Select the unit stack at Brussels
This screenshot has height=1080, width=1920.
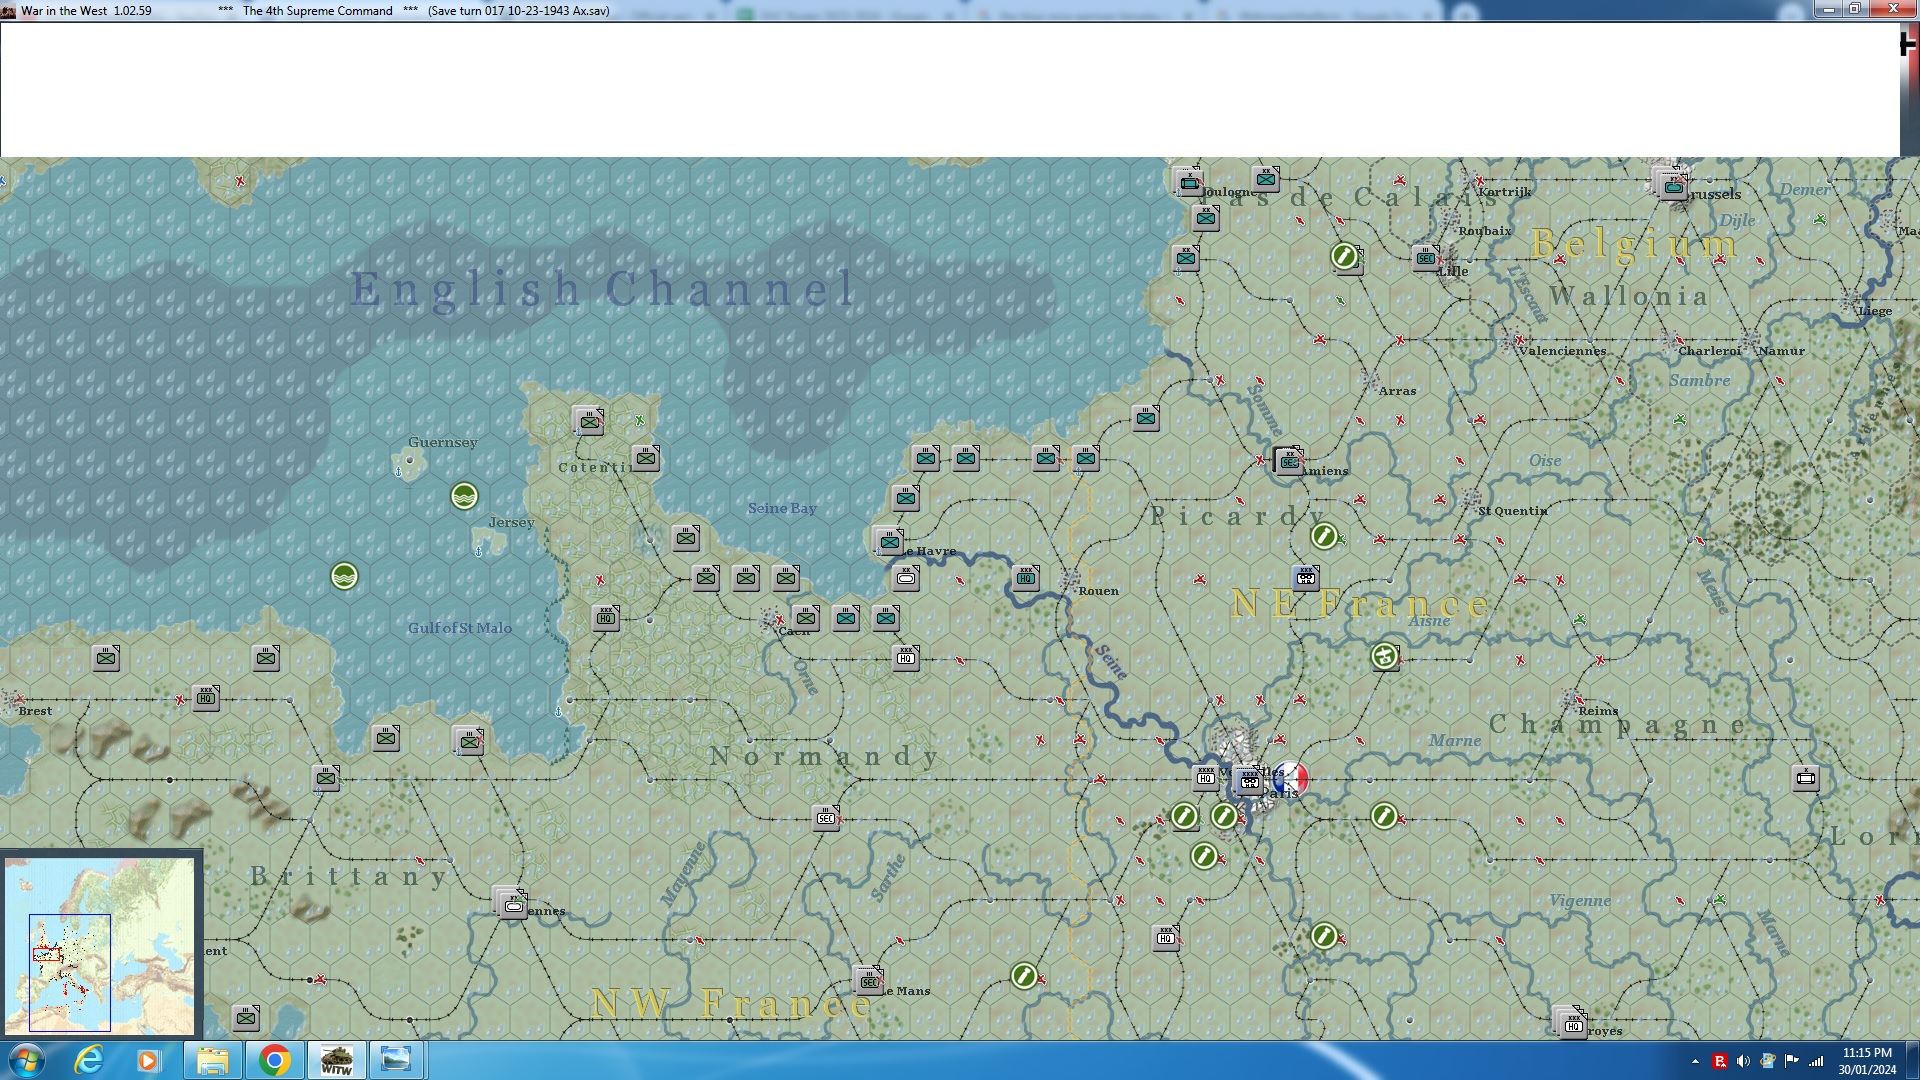(x=1672, y=185)
